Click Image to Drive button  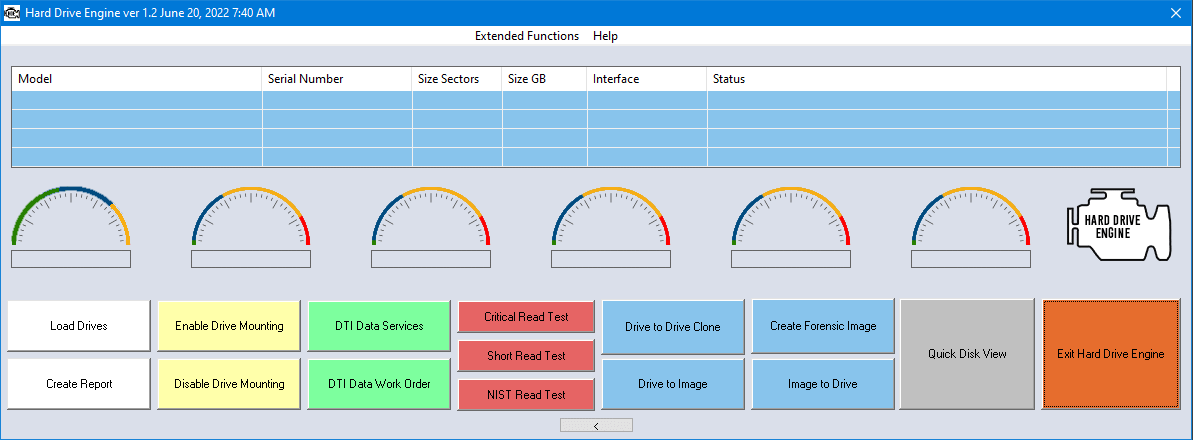click(x=822, y=384)
